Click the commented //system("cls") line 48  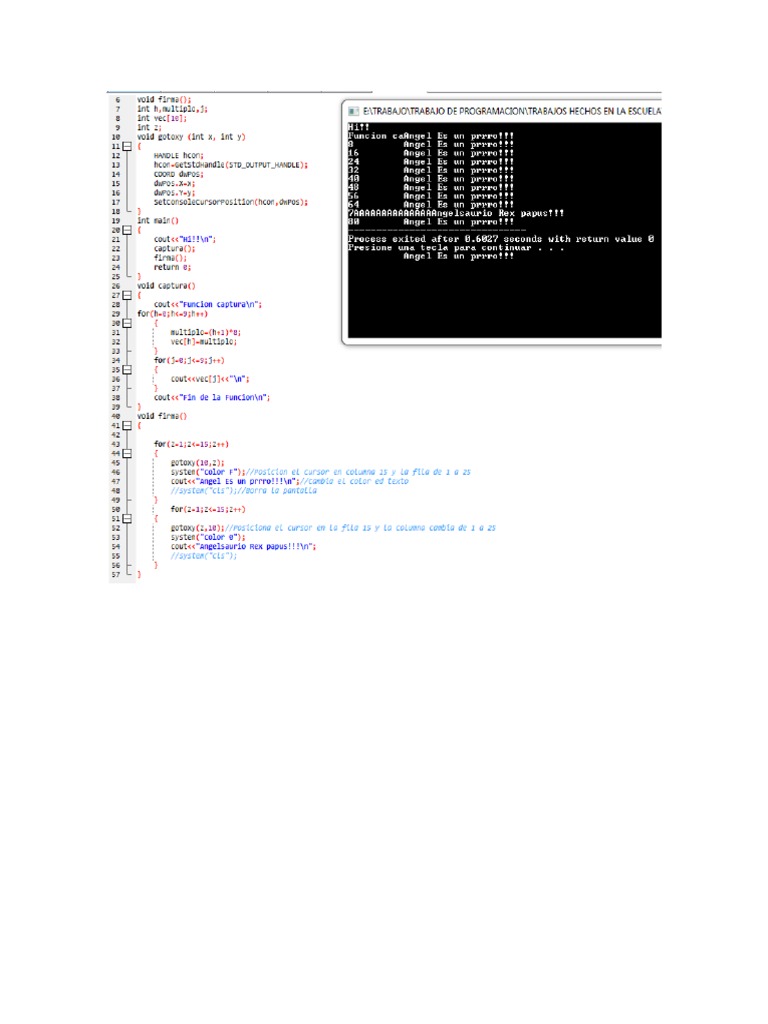pos(244,490)
